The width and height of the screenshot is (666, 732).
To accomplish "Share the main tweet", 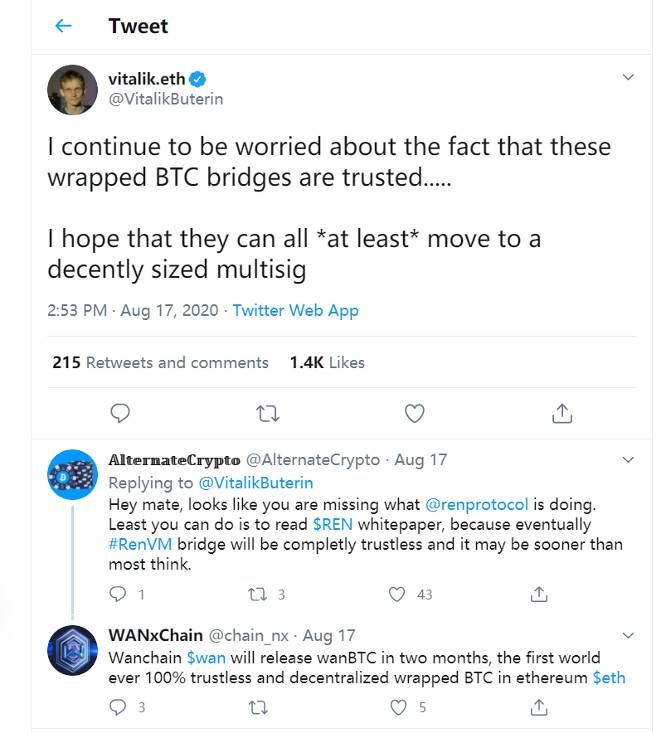I will (562, 412).
